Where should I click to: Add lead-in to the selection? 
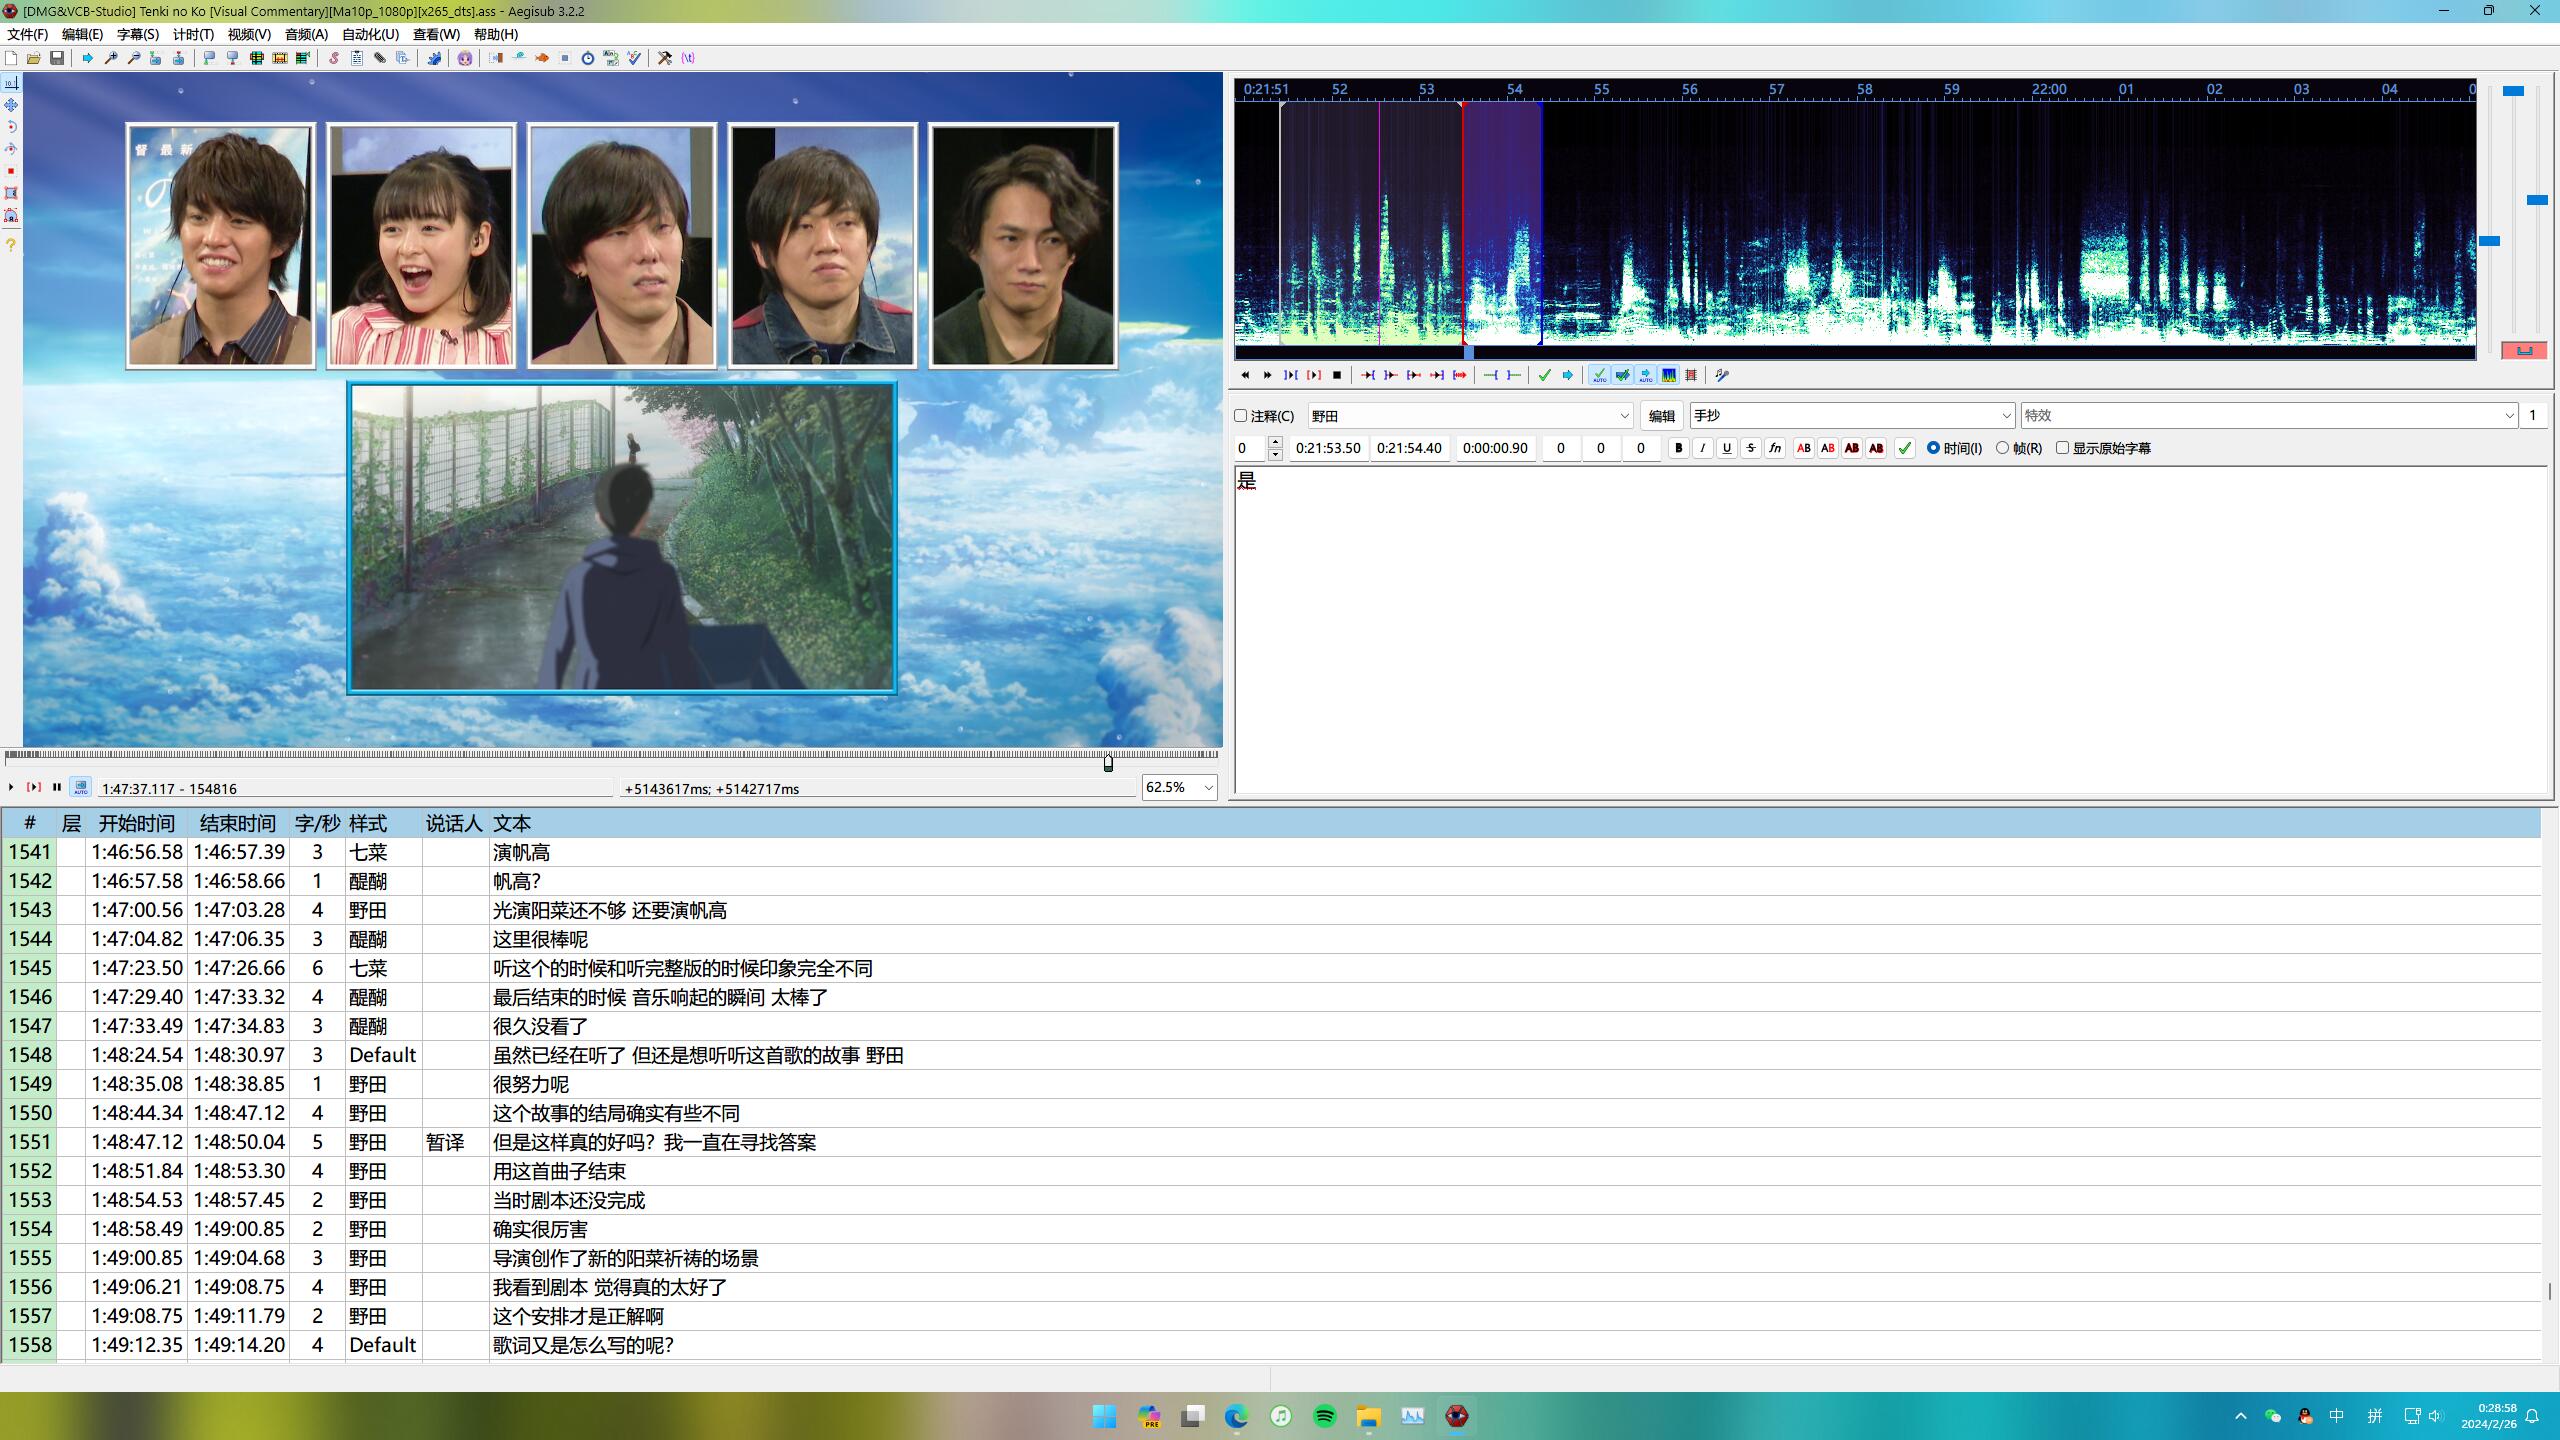click(1491, 375)
